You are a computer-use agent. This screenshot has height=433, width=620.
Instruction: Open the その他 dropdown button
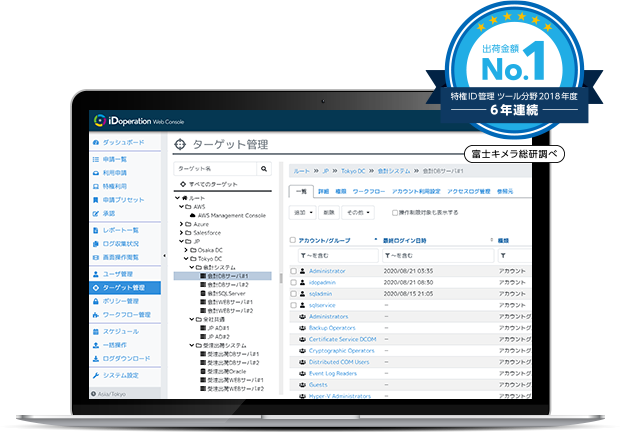point(358,213)
